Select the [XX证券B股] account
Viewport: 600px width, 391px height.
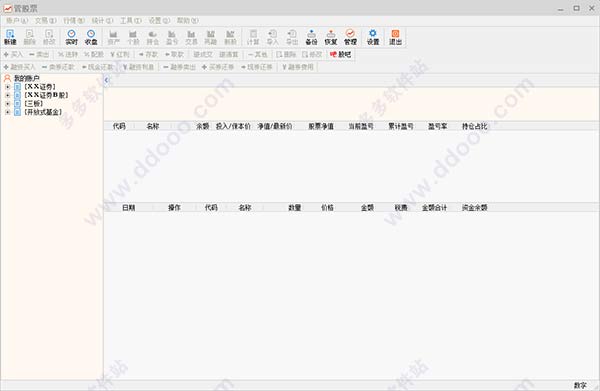point(46,95)
